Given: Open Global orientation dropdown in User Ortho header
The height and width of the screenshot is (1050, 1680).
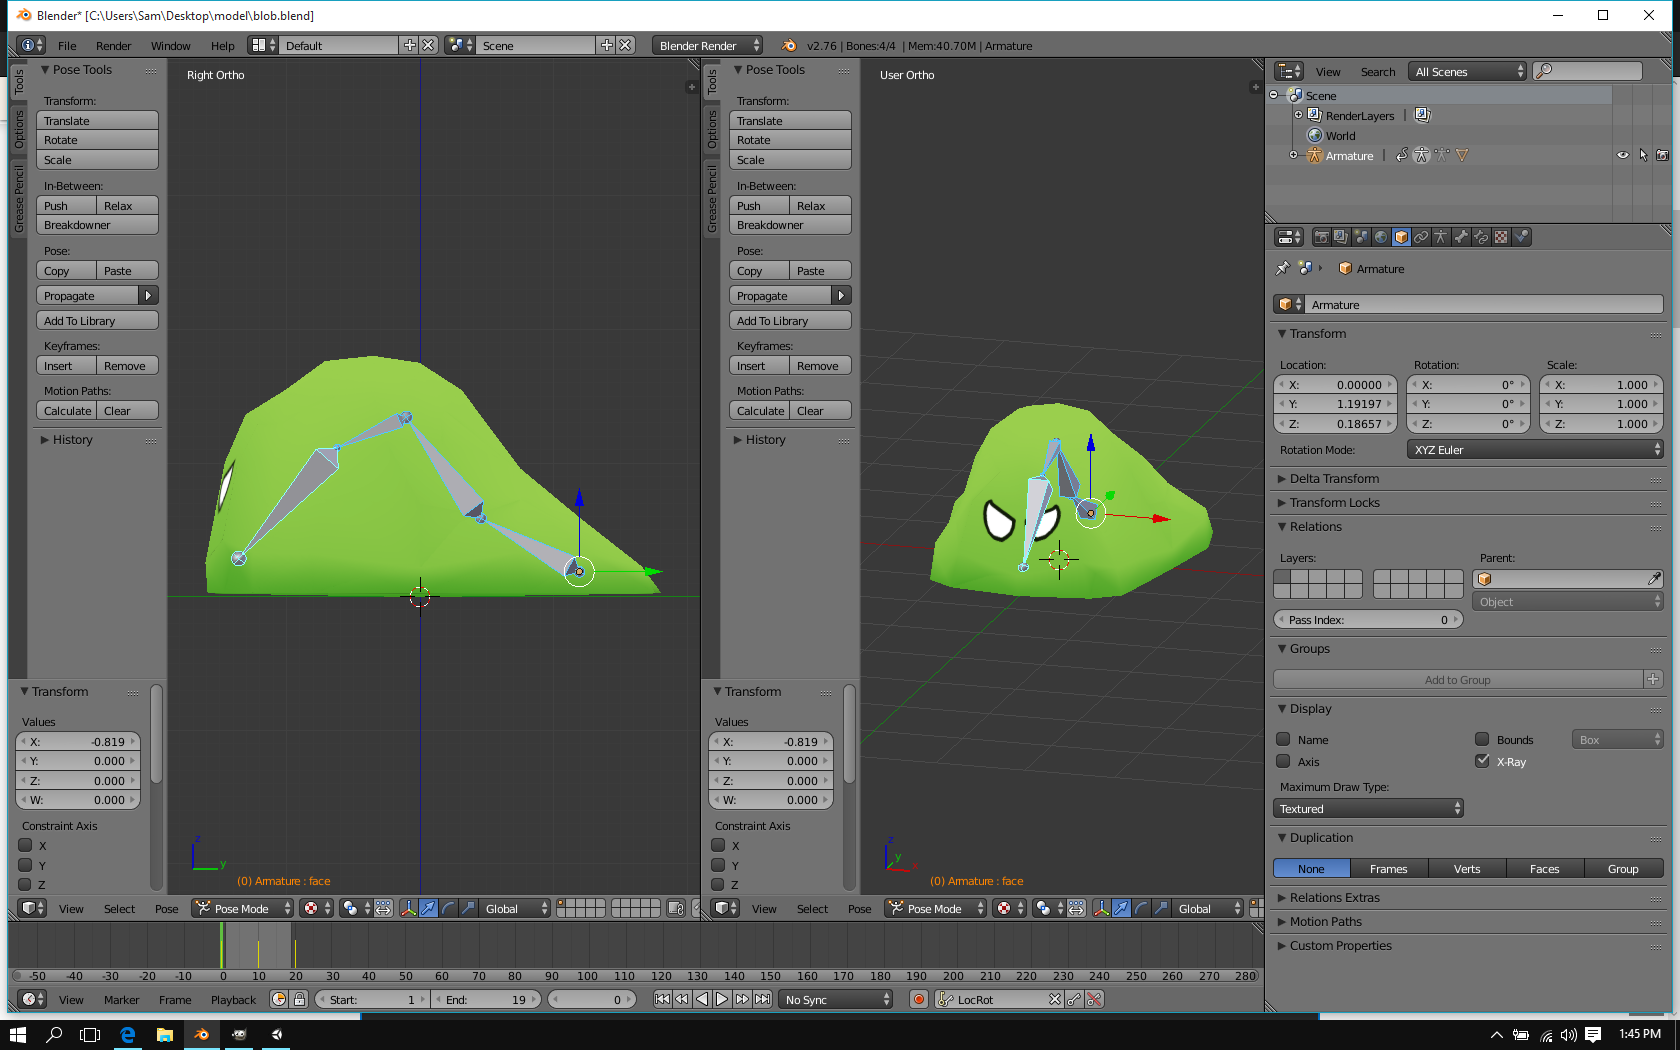Looking at the screenshot, I should pyautogui.click(x=1208, y=908).
